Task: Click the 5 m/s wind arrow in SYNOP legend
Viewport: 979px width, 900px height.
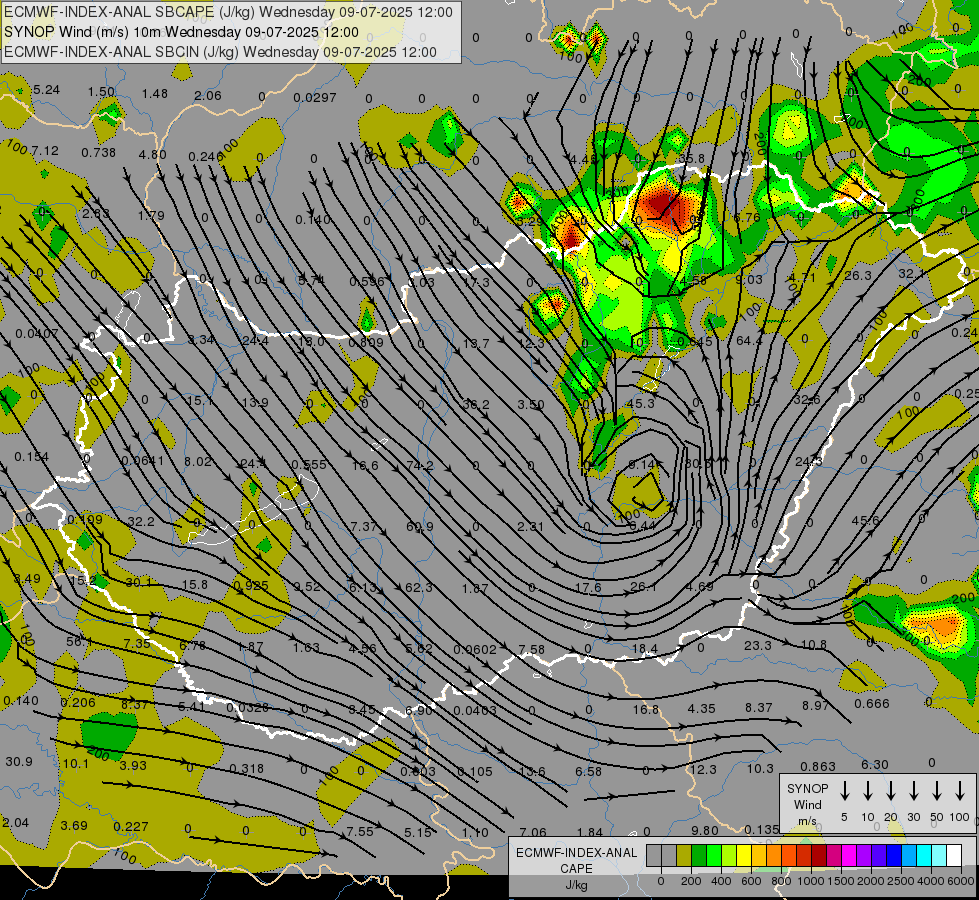Action: [844, 791]
